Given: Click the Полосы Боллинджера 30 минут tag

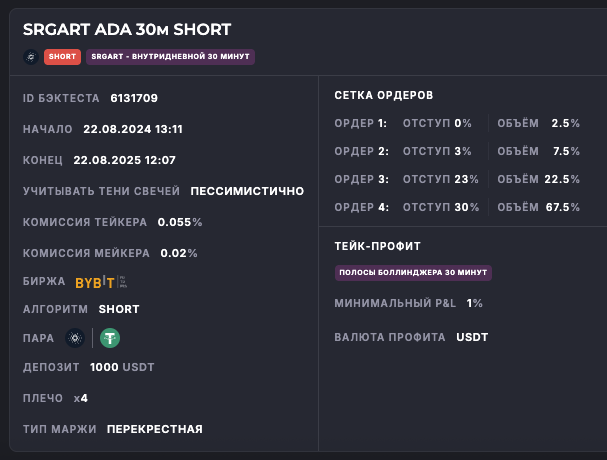Looking at the screenshot, I should 414,272.
